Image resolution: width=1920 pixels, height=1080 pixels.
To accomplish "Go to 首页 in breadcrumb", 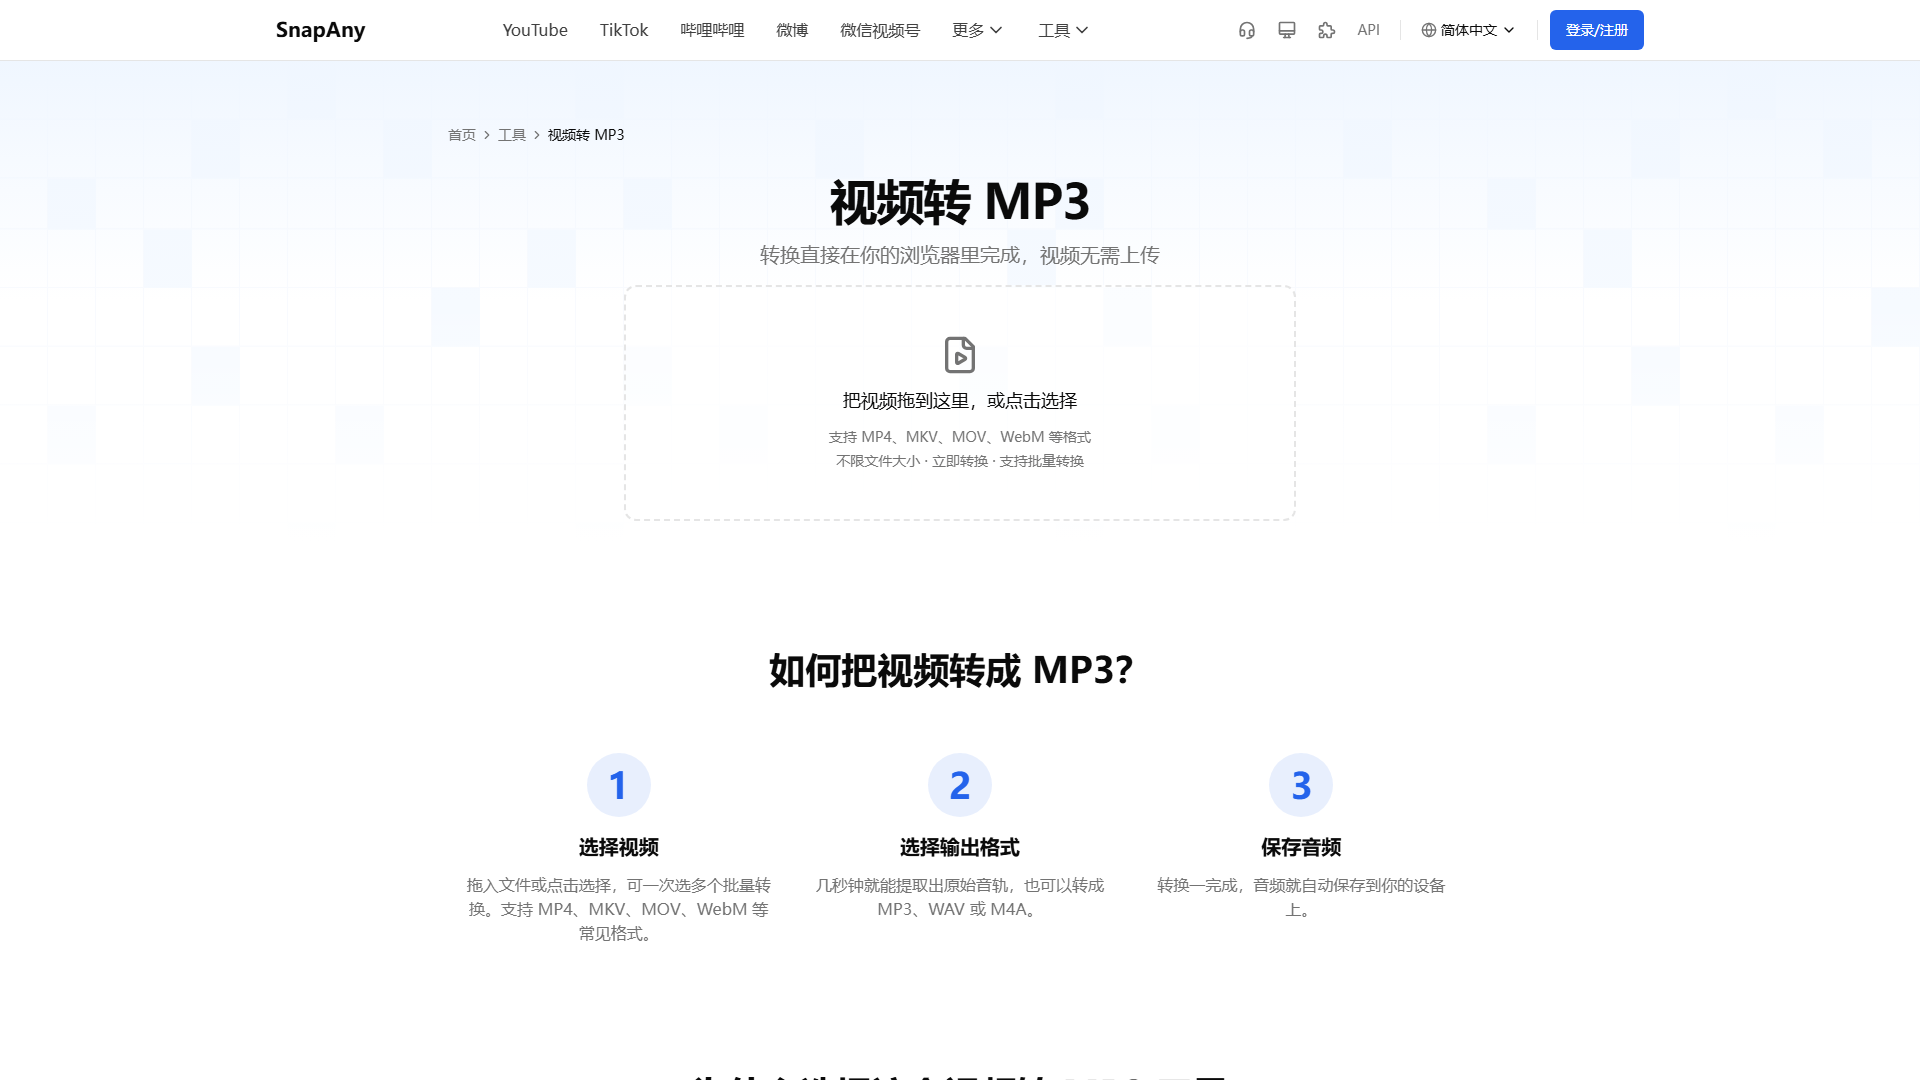I will [462, 135].
